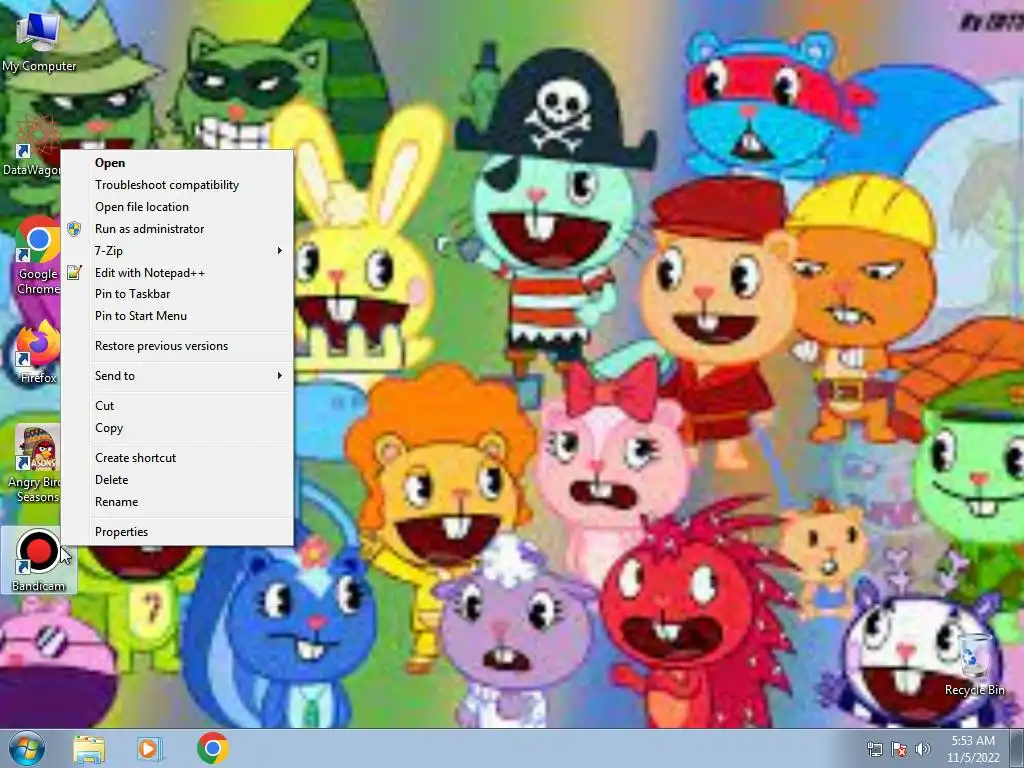Viewport: 1024px width, 768px height.
Task: Click Restore previous versions
Action: click(x=178, y=345)
